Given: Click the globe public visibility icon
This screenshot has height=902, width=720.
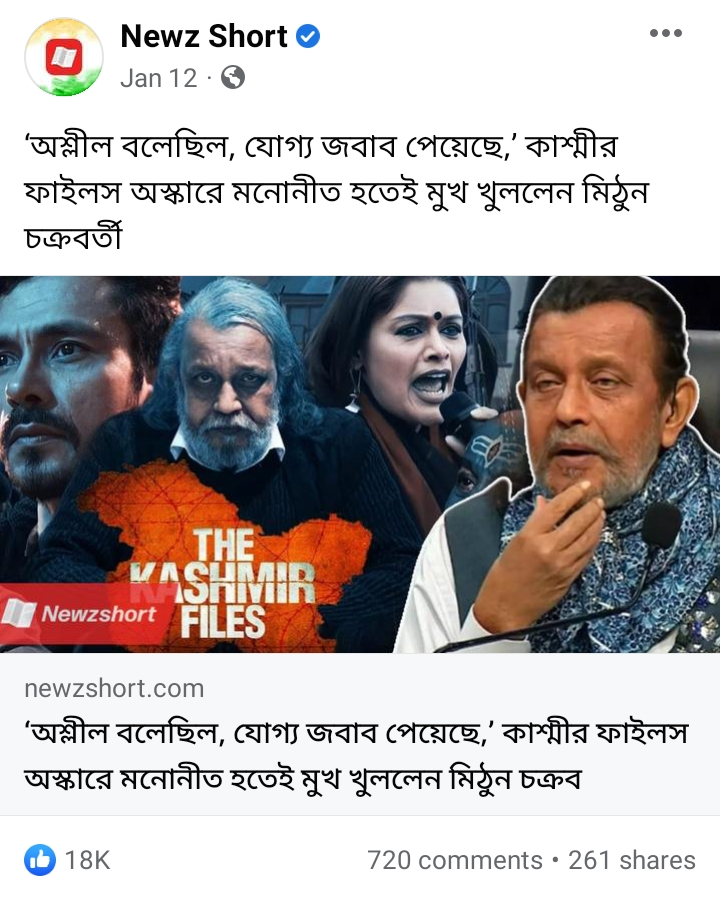Looking at the screenshot, I should 232,77.
